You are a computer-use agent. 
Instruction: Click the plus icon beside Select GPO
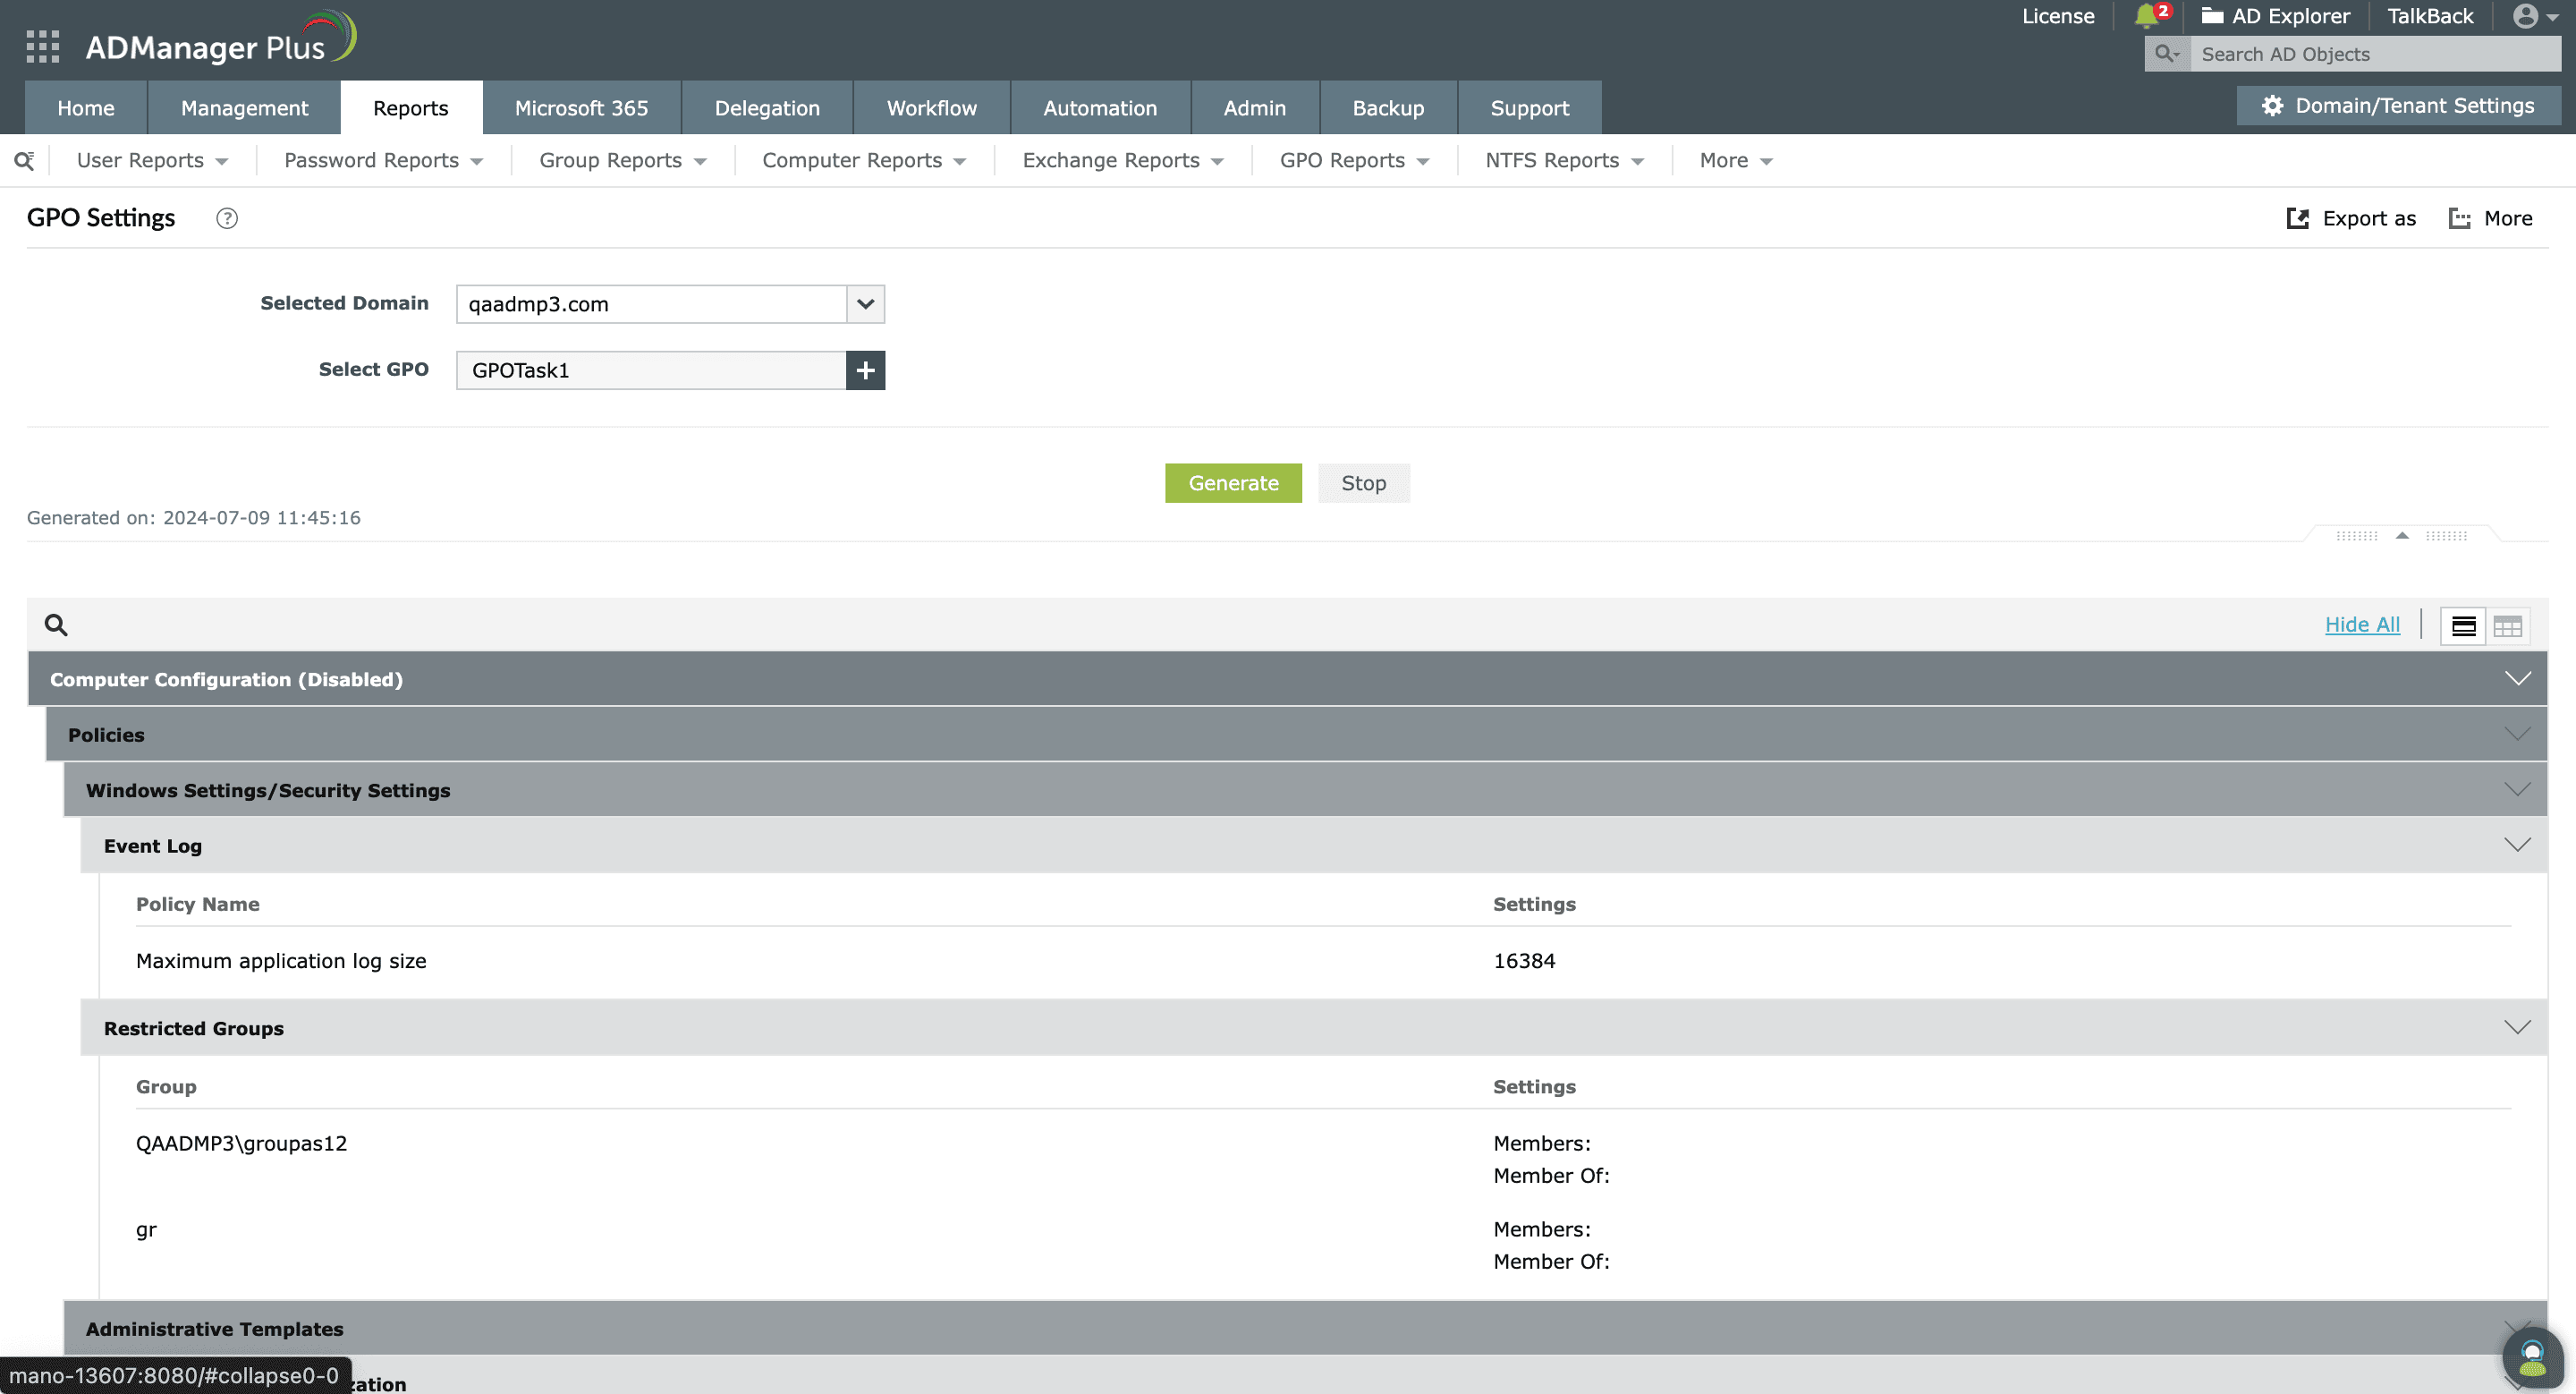point(865,370)
